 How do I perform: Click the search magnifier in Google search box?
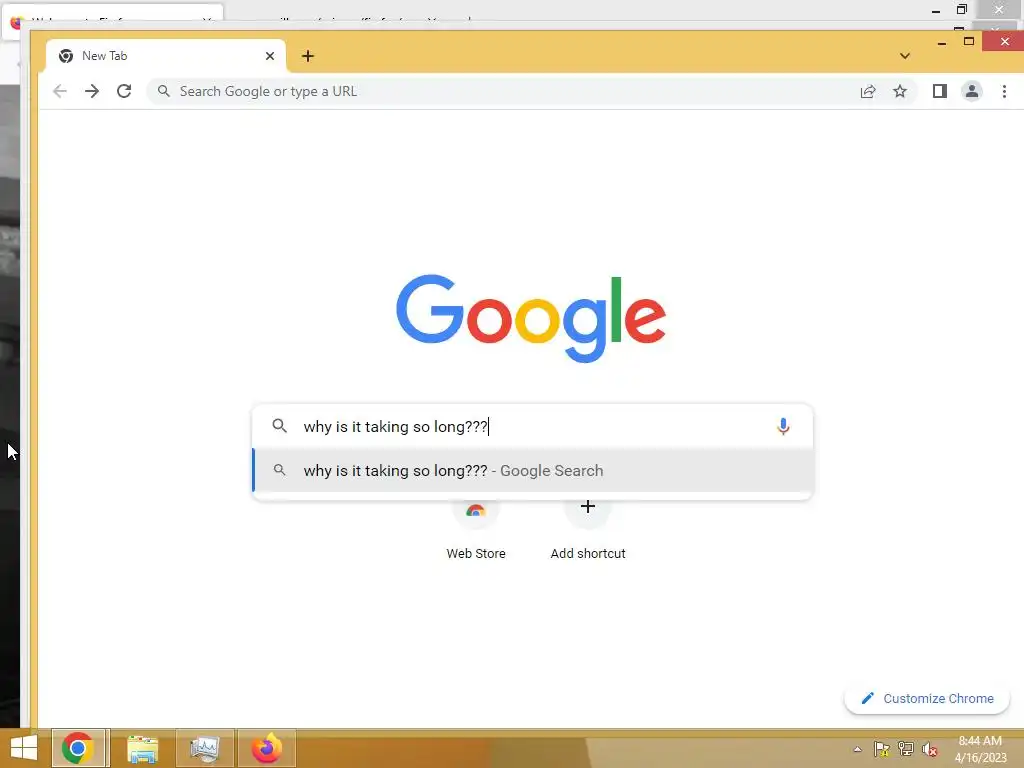click(280, 426)
